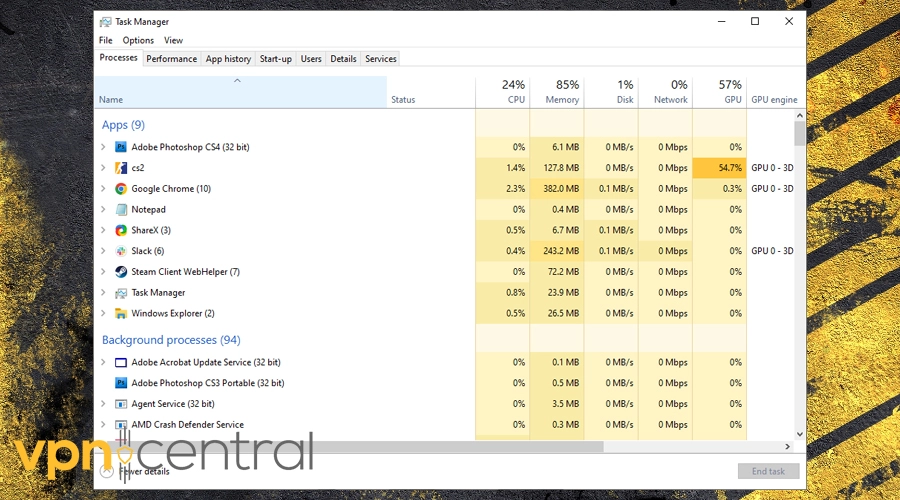The image size is (900, 500).
Task: Sort processes by Disk column
Action: tap(611, 92)
